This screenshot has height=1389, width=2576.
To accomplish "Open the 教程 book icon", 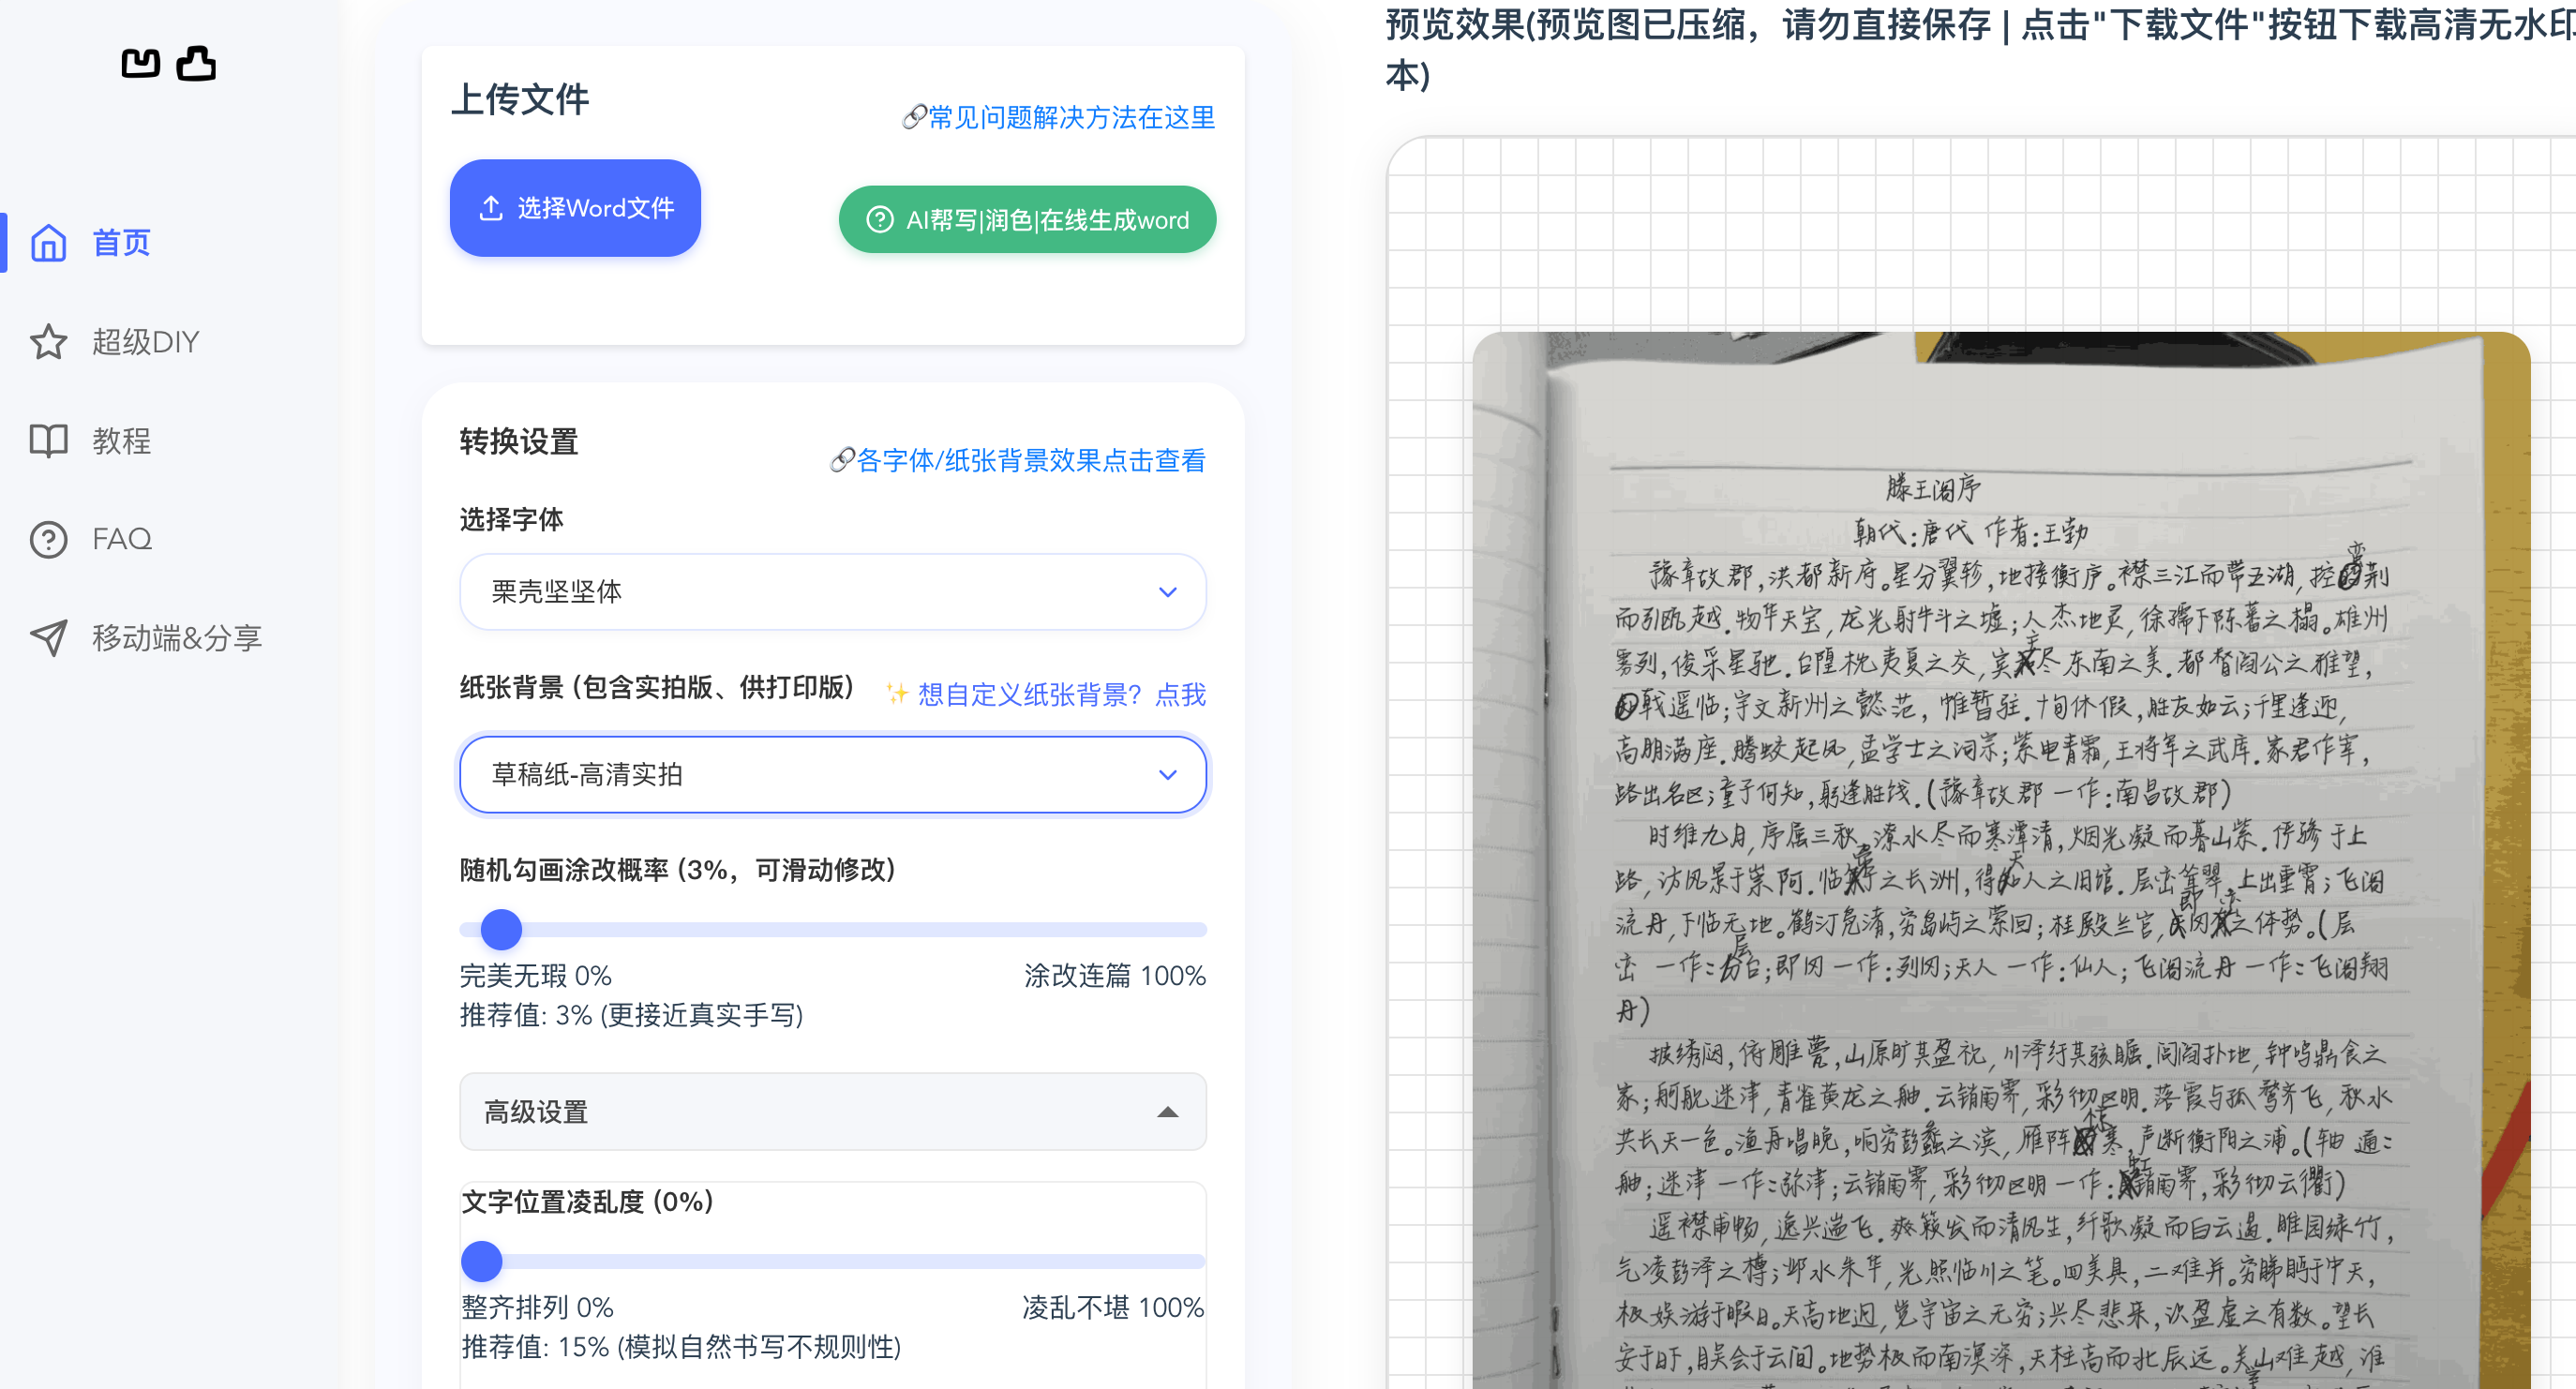I will coord(49,440).
